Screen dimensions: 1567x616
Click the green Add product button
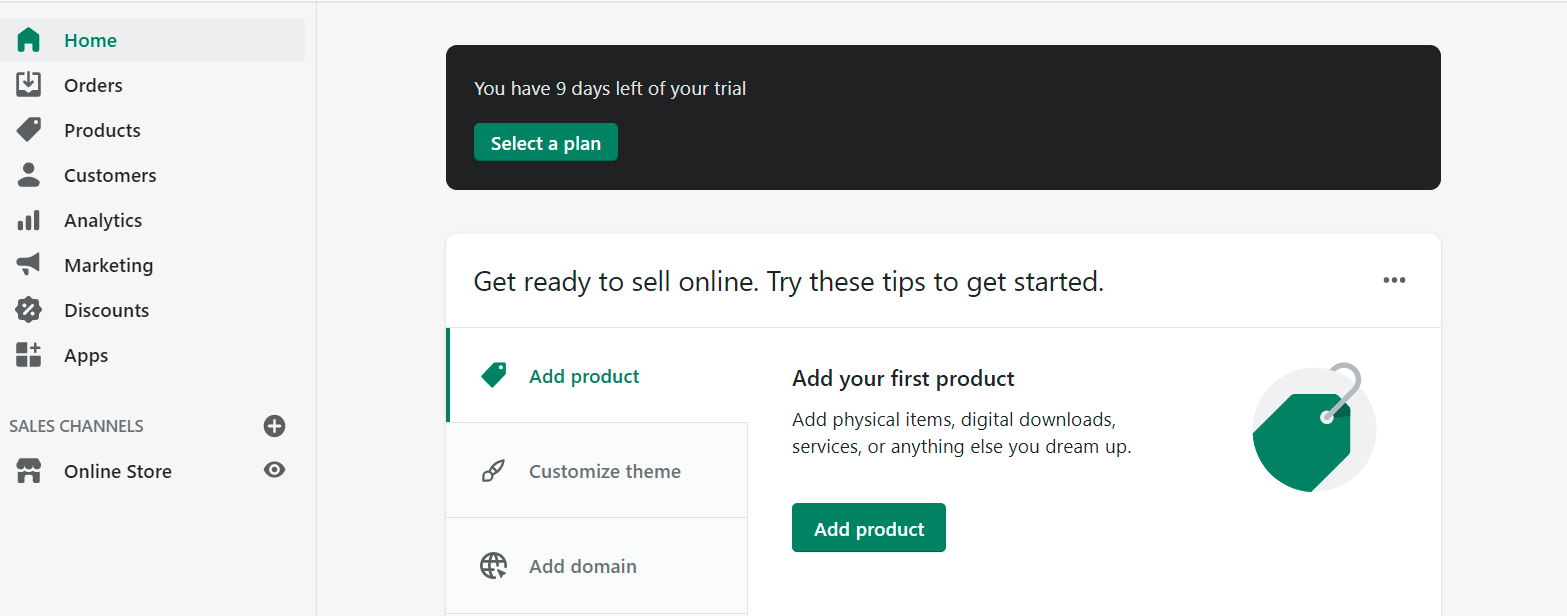click(x=868, y=528)
